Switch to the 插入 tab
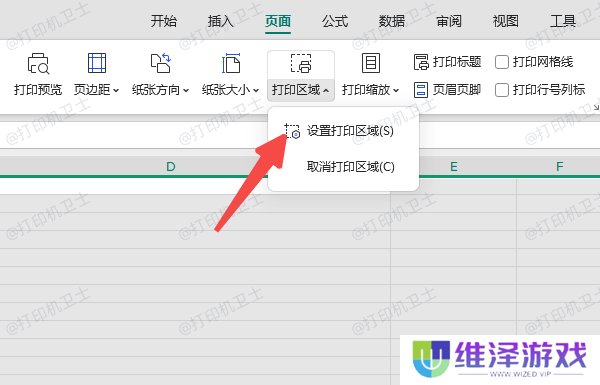This screenshot has height=385, width=600. [x=221, y=21]
